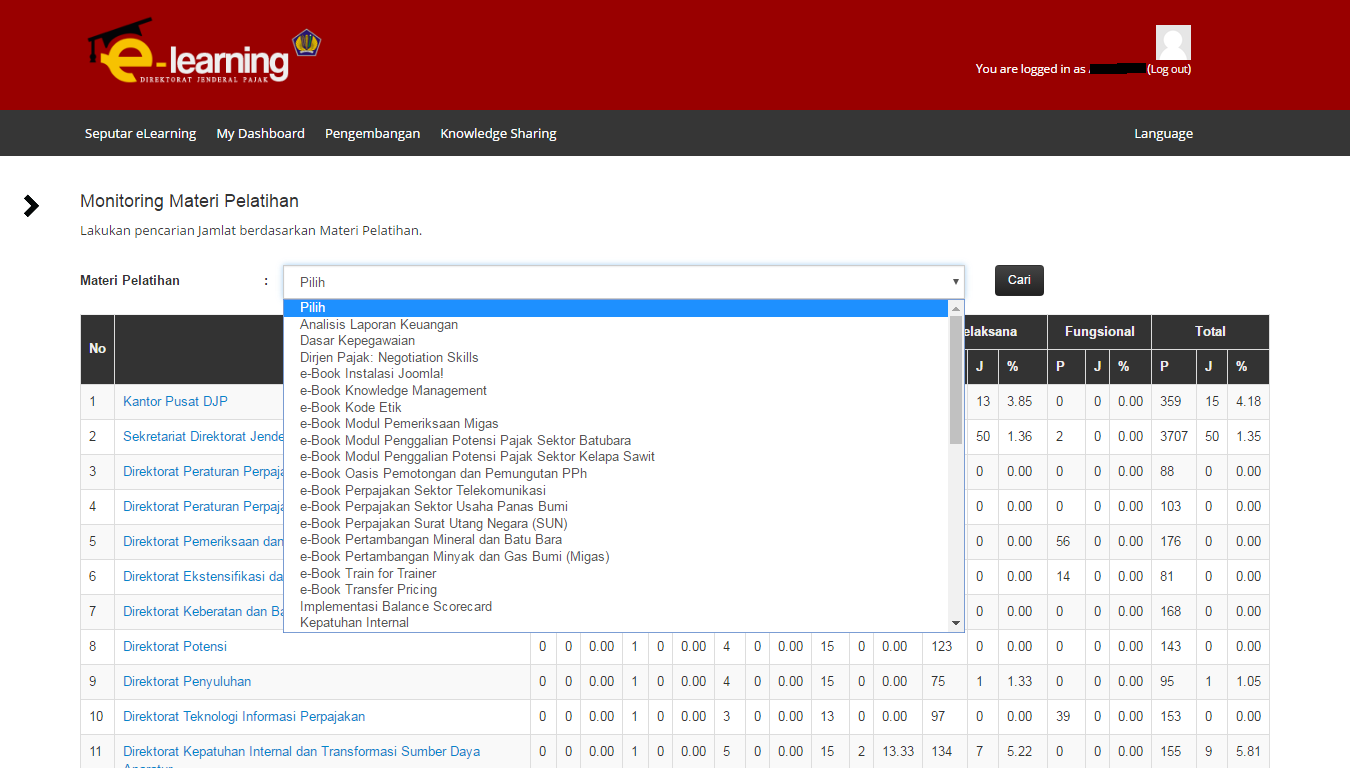The width and height of the screenshot is (1350, 768).
Task: Click the Kementerian Keuangan emblem icon
Action: tap(308, 42)
